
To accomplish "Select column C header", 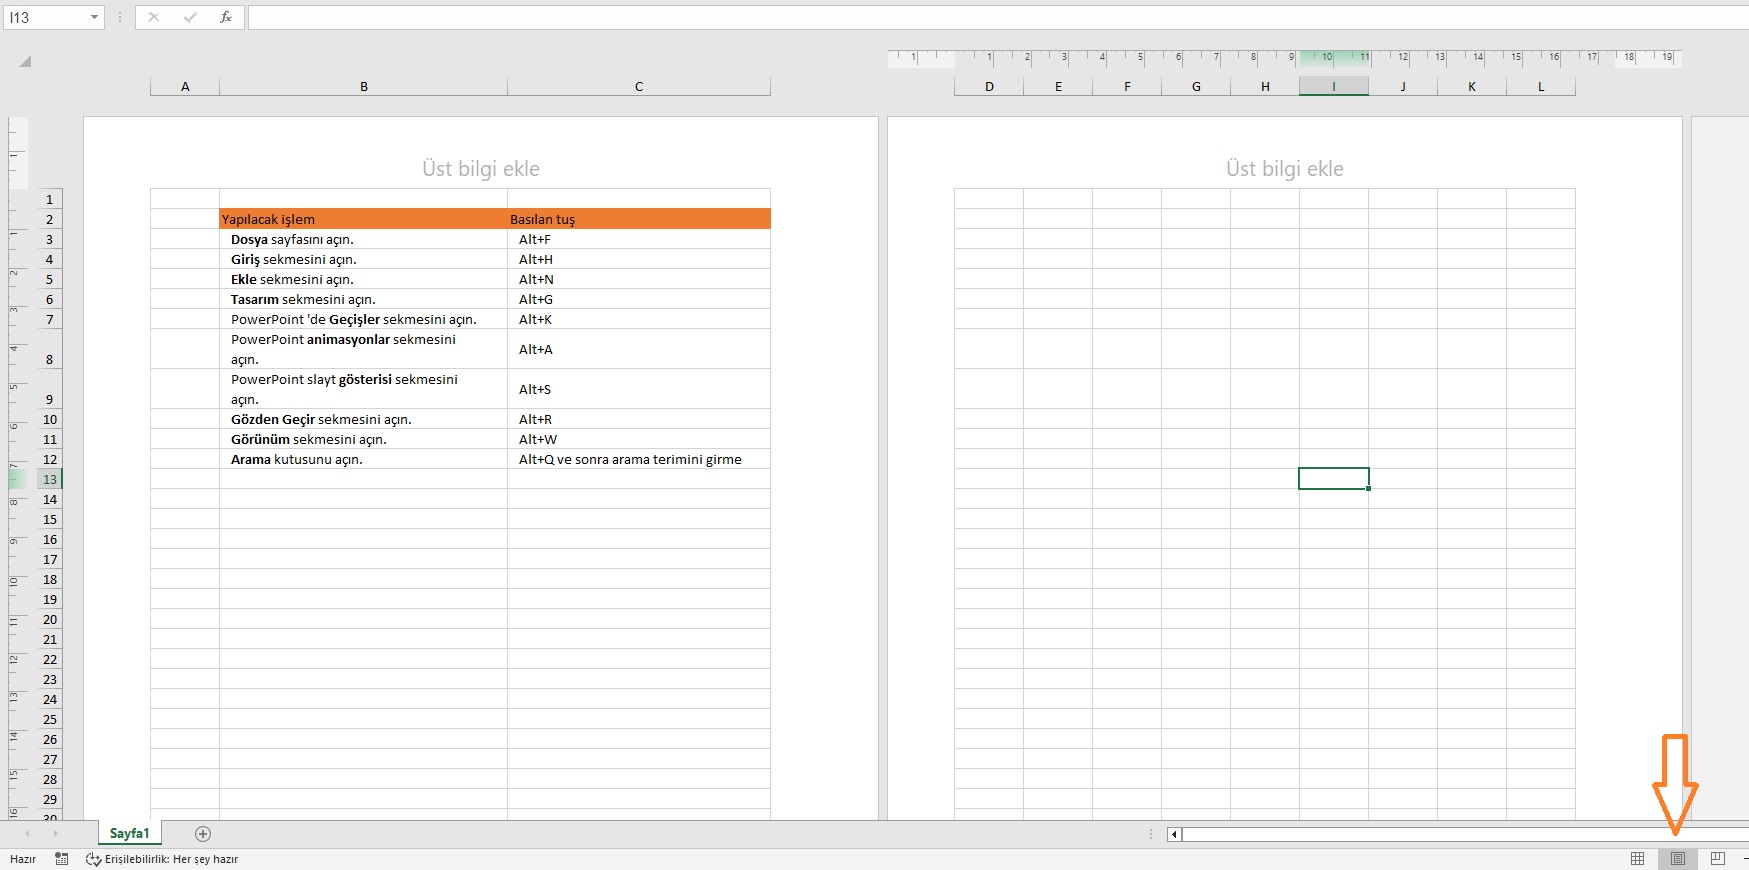I will point(639,87).
